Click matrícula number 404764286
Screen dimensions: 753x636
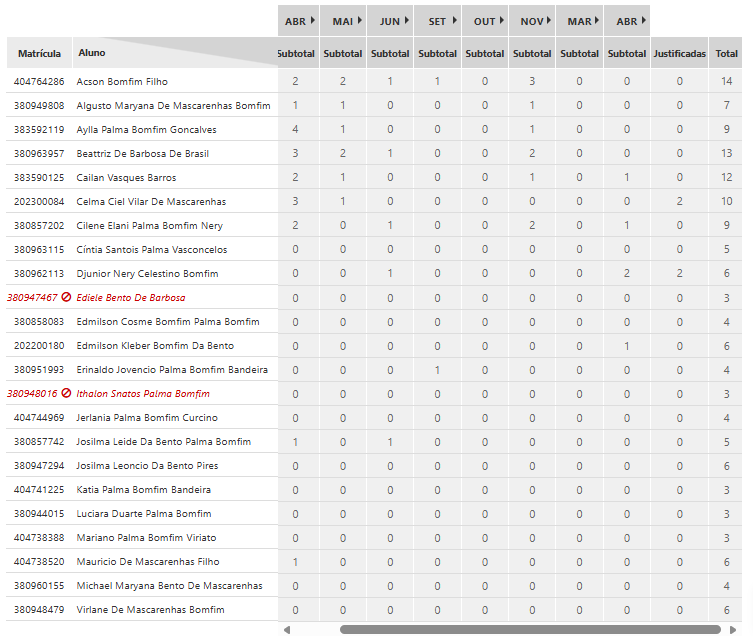(x=39, y=82)
